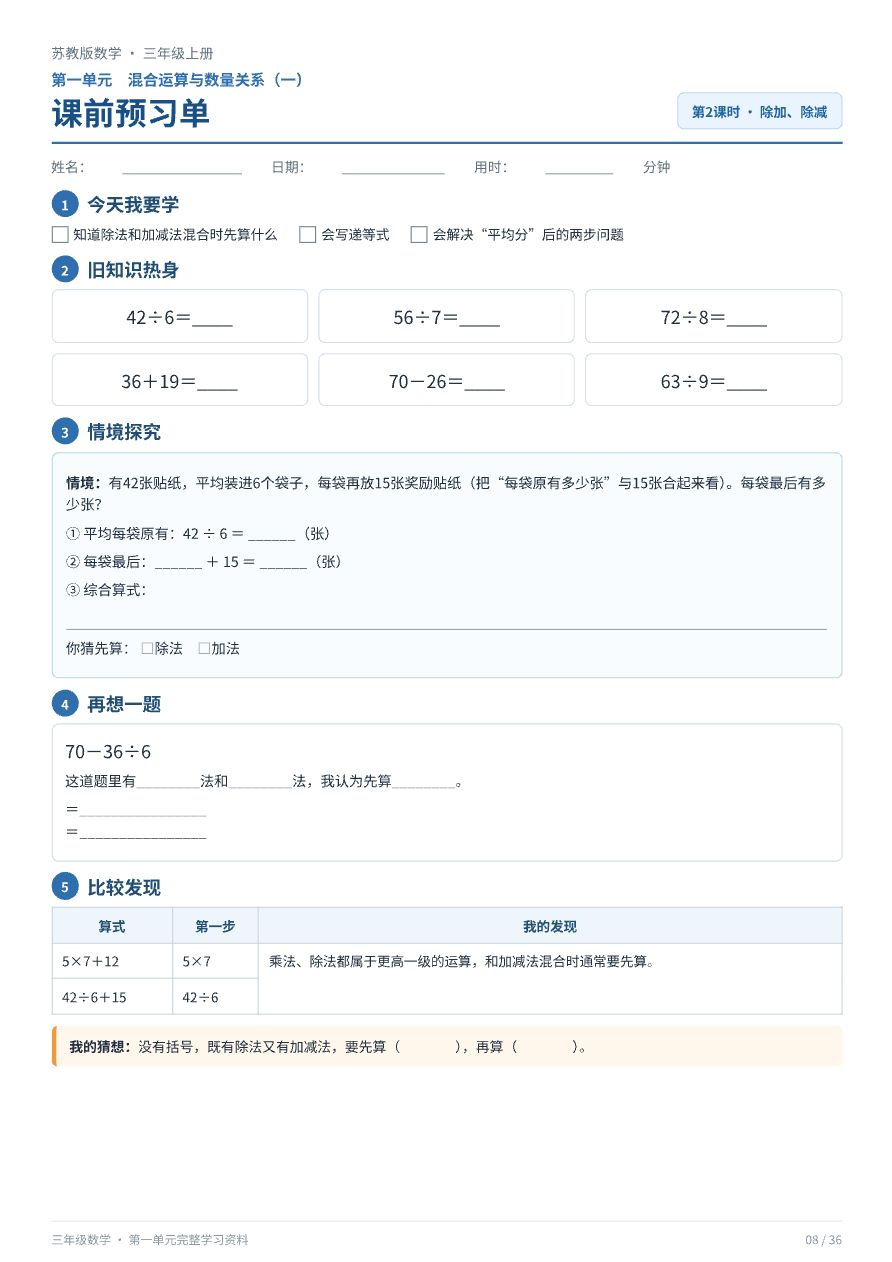Click the first parentheses blank in 我的猜想
The image size is (892, 1262).
[x=428, y=1047]
